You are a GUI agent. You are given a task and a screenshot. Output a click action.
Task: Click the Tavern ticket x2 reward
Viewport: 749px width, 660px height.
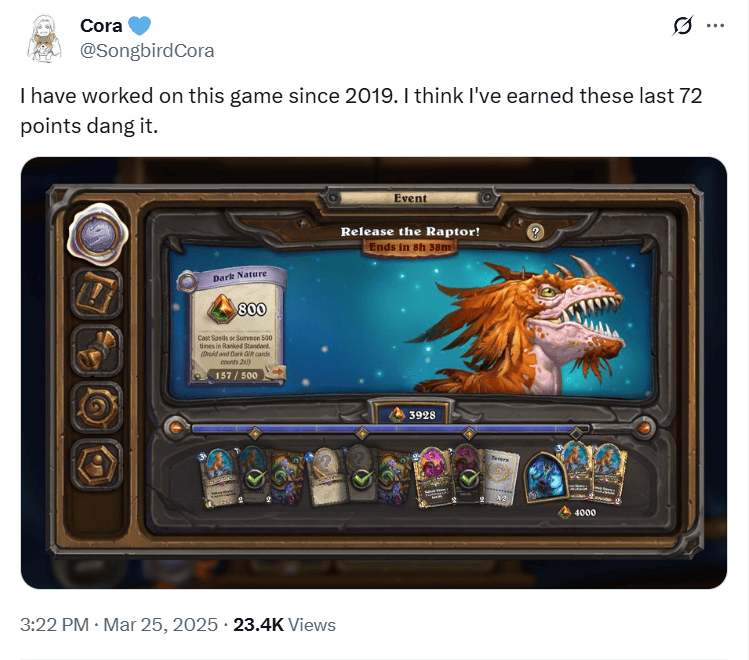click(500, 478)
